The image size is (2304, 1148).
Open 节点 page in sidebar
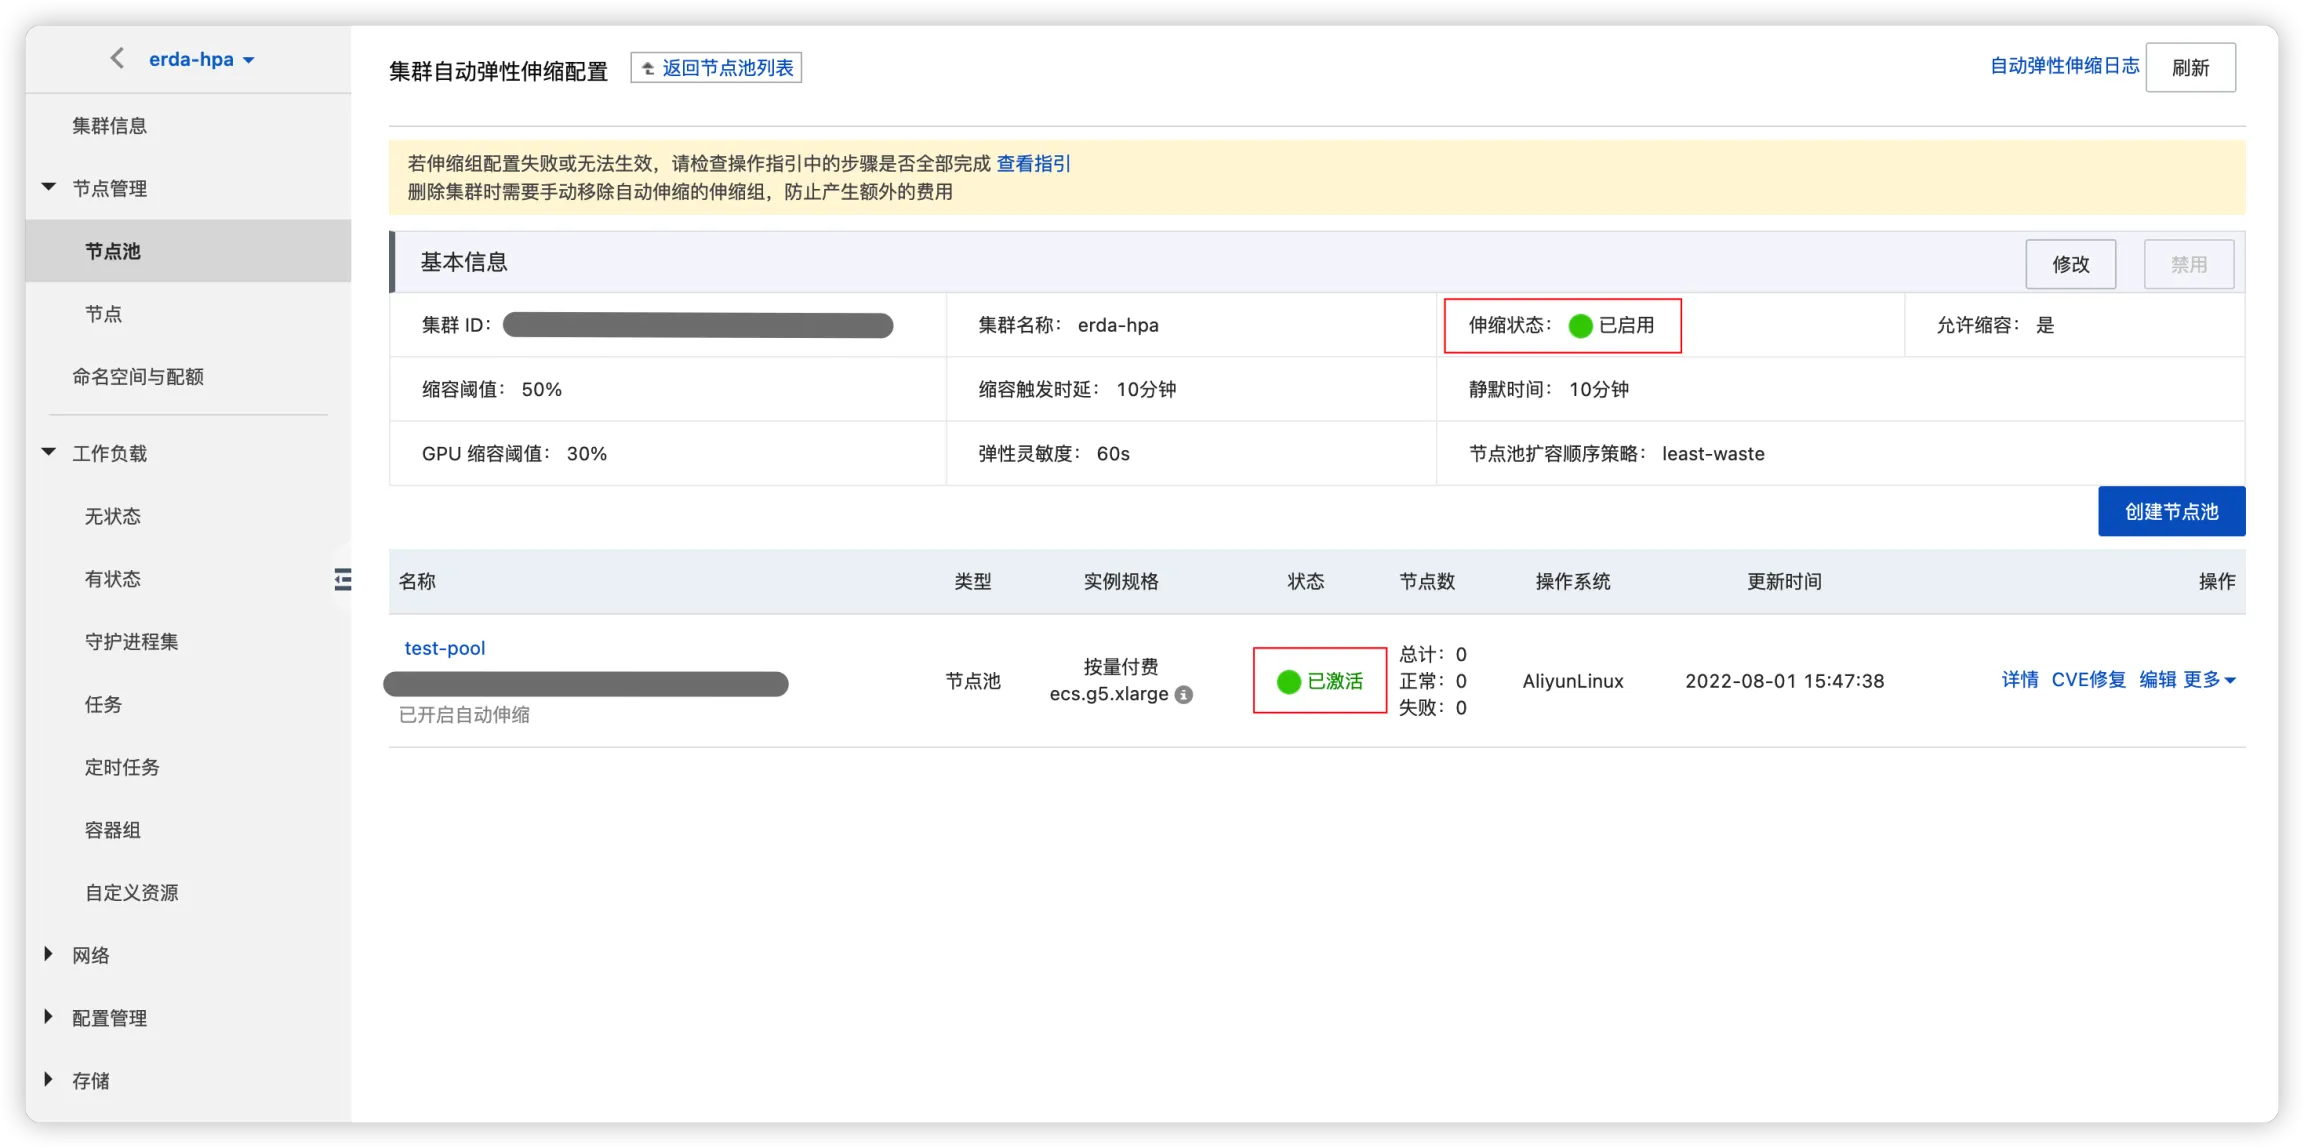tap(104, 314)
